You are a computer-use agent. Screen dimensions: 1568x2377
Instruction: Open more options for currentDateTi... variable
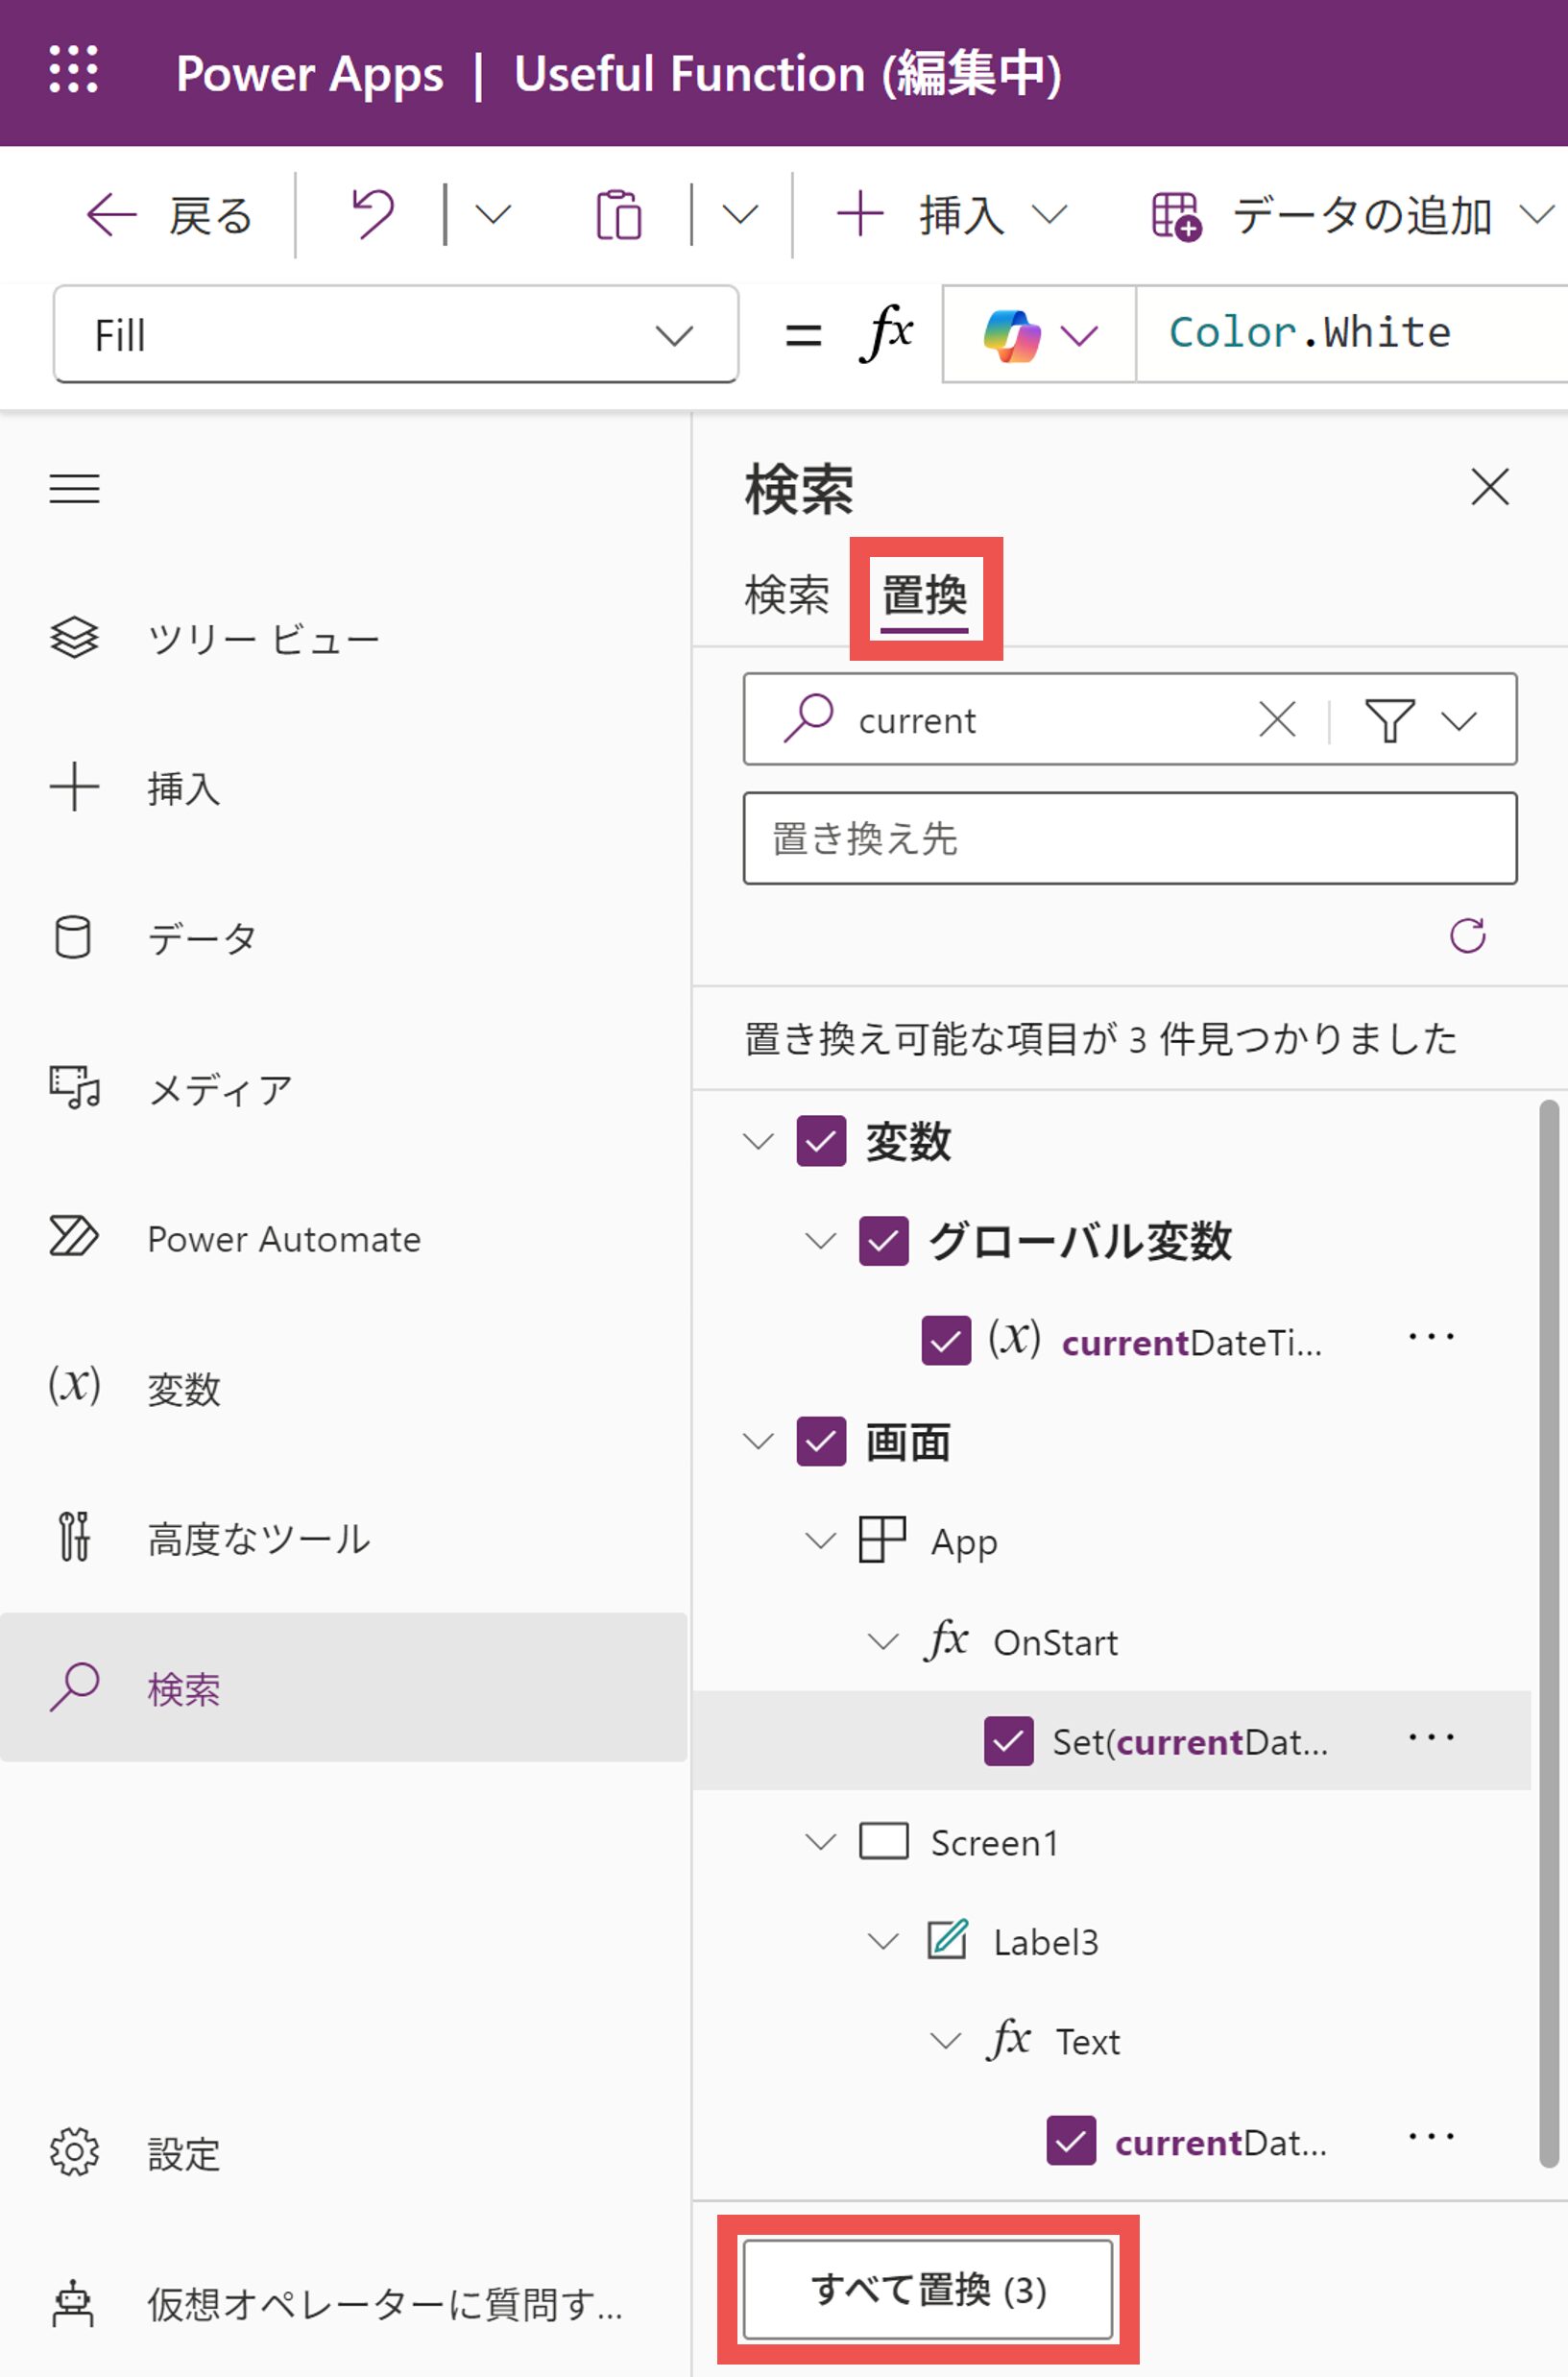(x=1431, y=1337)
